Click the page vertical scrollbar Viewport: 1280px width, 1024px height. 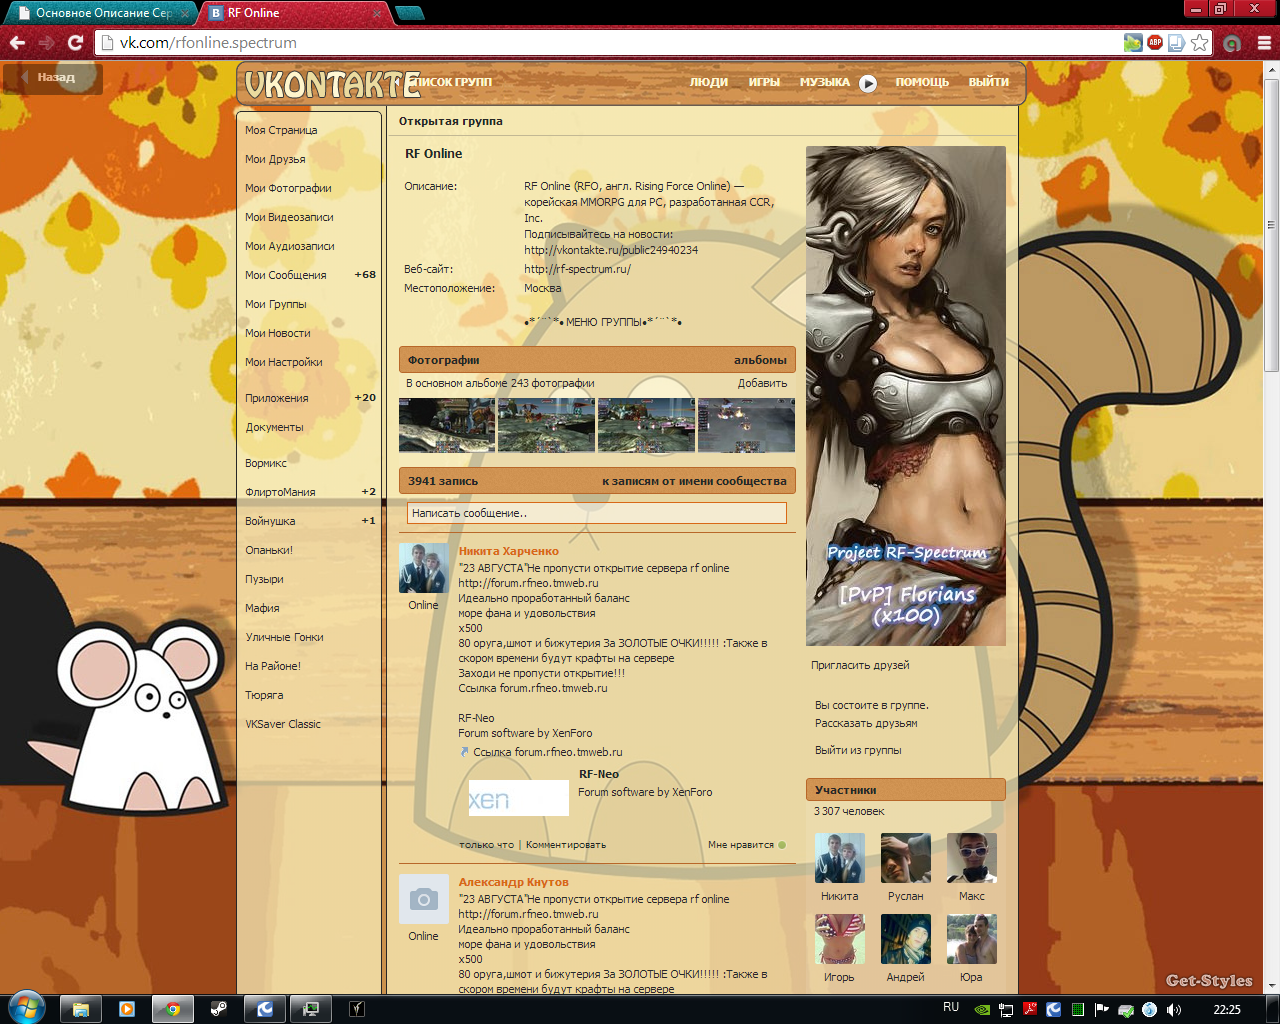click(x=1272, y=225)
